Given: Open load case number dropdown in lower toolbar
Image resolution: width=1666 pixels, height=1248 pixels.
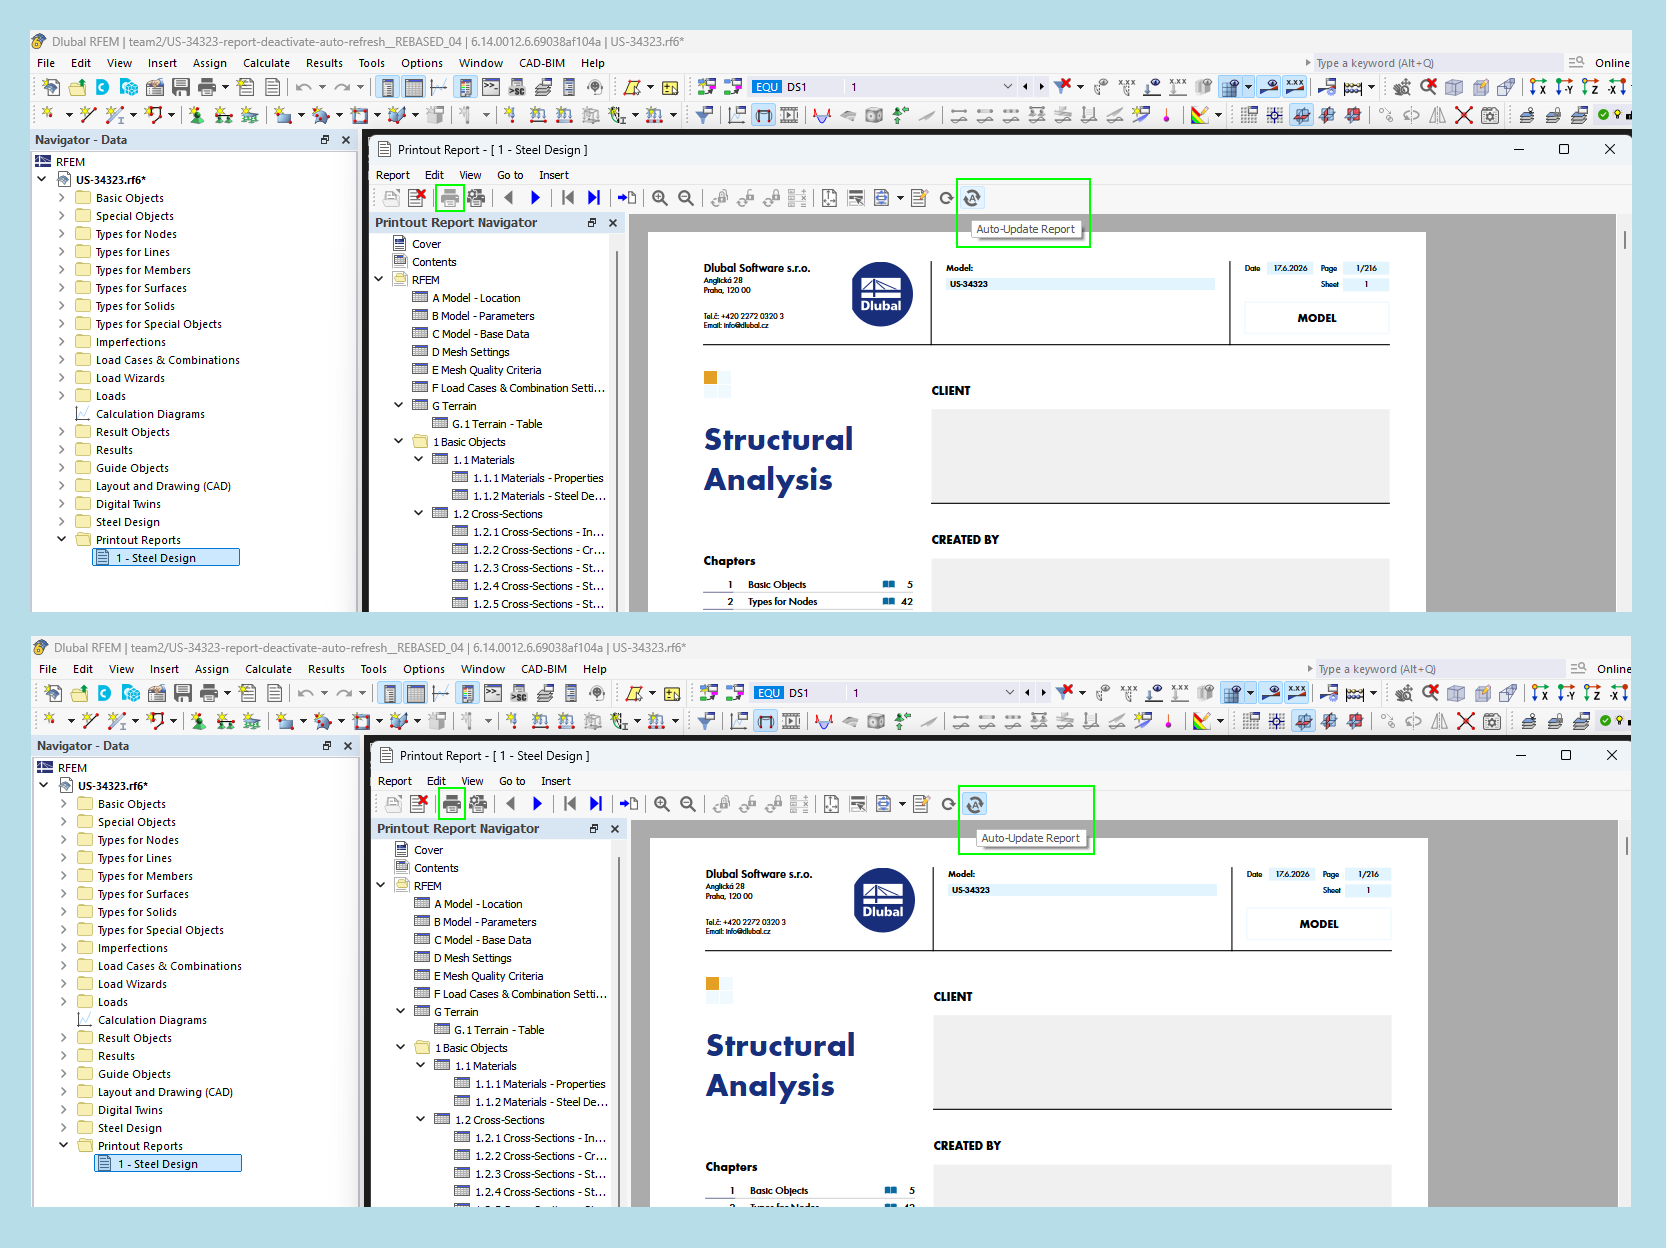Looking at the screenshot, I should click(1009, 693).
